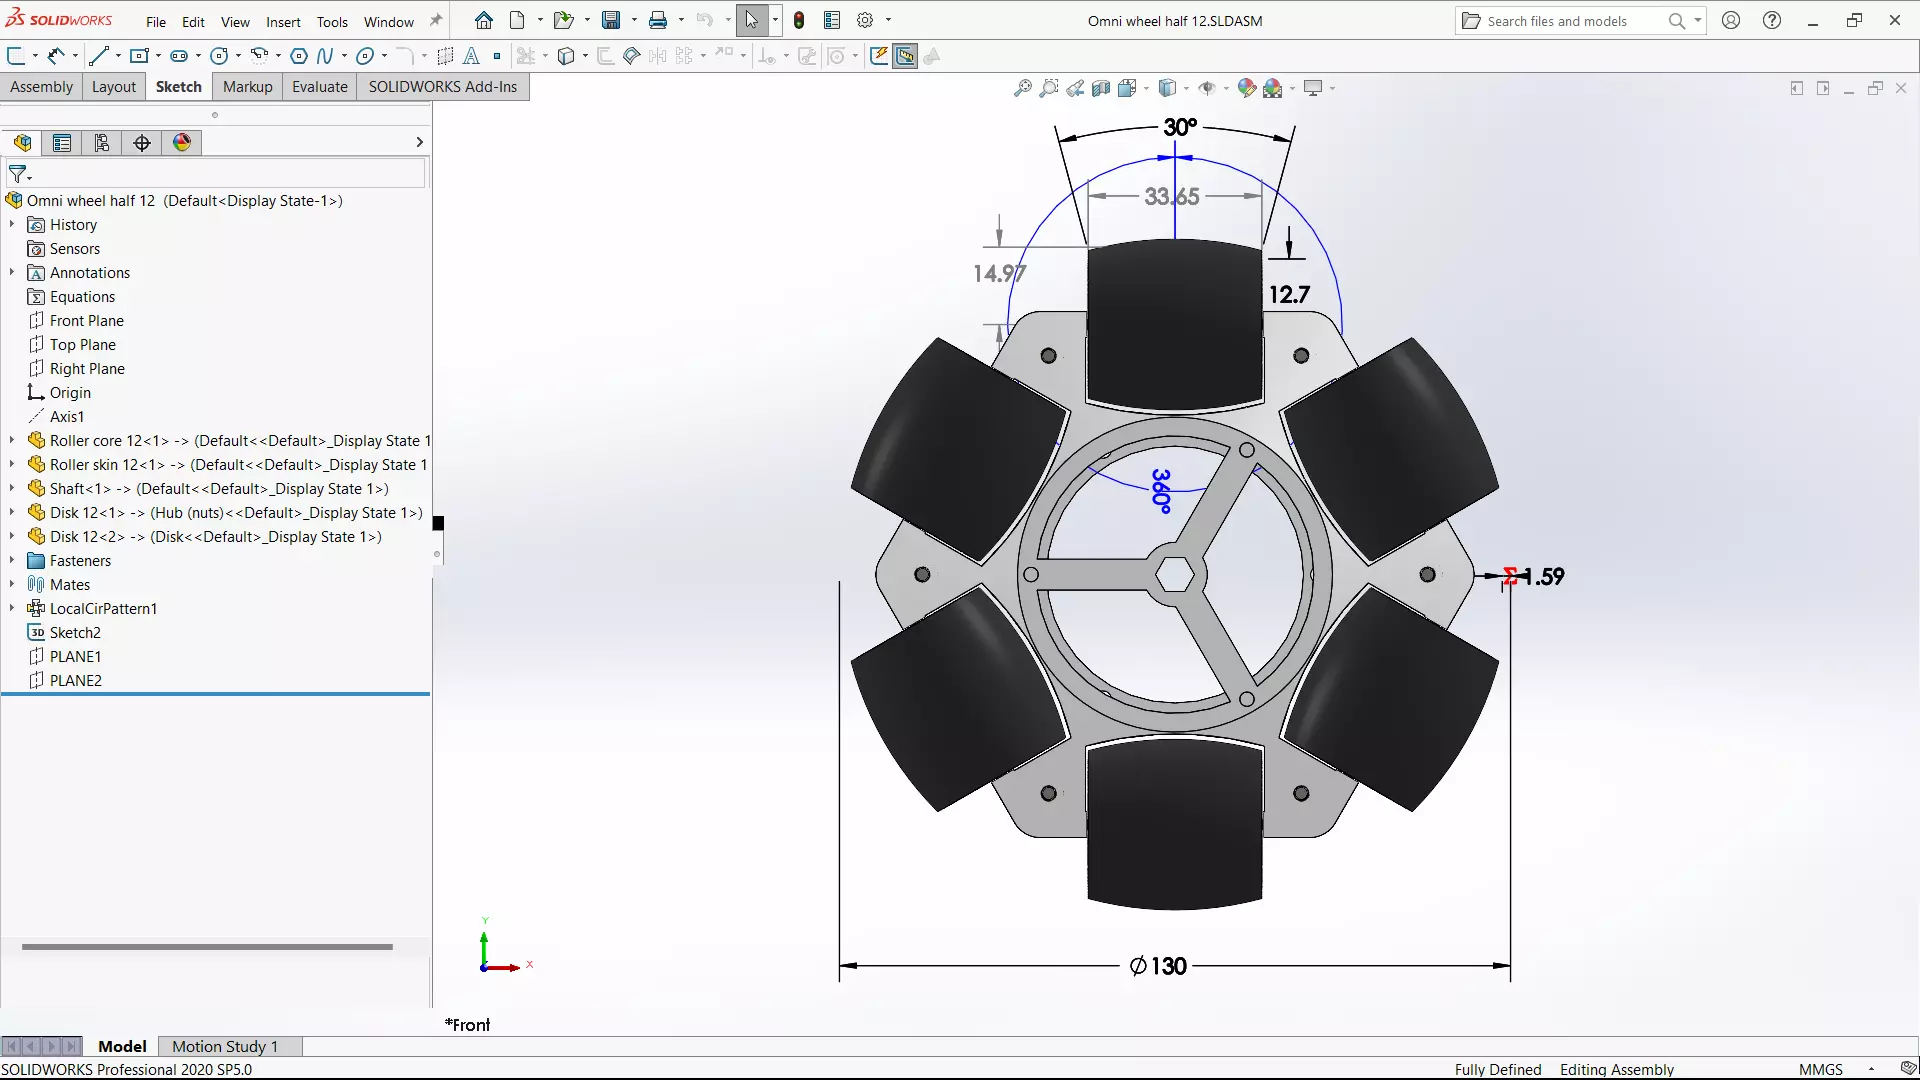
Task: Open the ConfigurationManager tab
Action: pos(102,143)
